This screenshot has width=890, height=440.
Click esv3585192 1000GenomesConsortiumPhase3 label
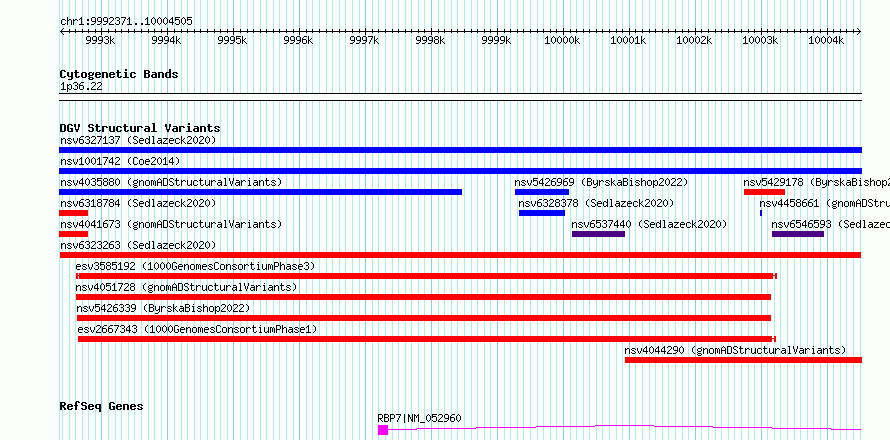(195, 266)
